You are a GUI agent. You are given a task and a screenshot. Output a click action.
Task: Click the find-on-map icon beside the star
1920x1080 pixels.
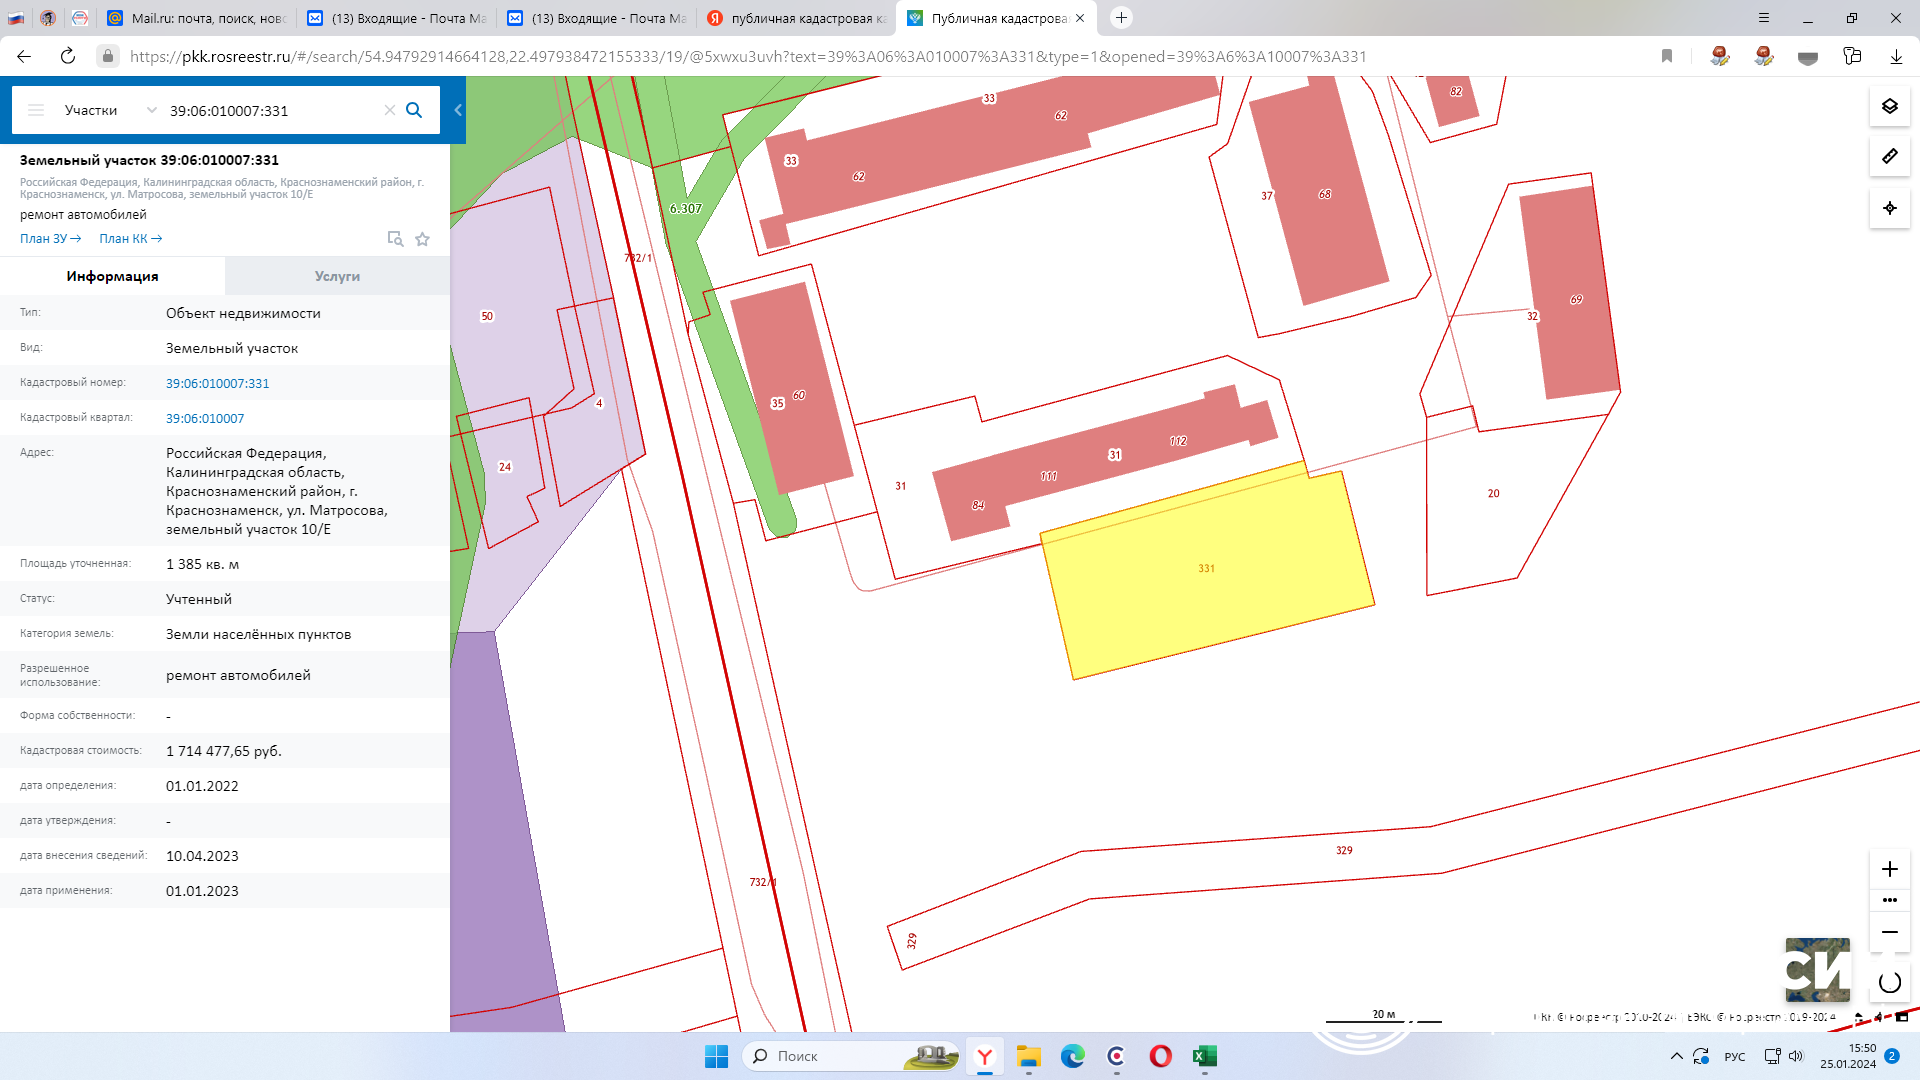395,239
